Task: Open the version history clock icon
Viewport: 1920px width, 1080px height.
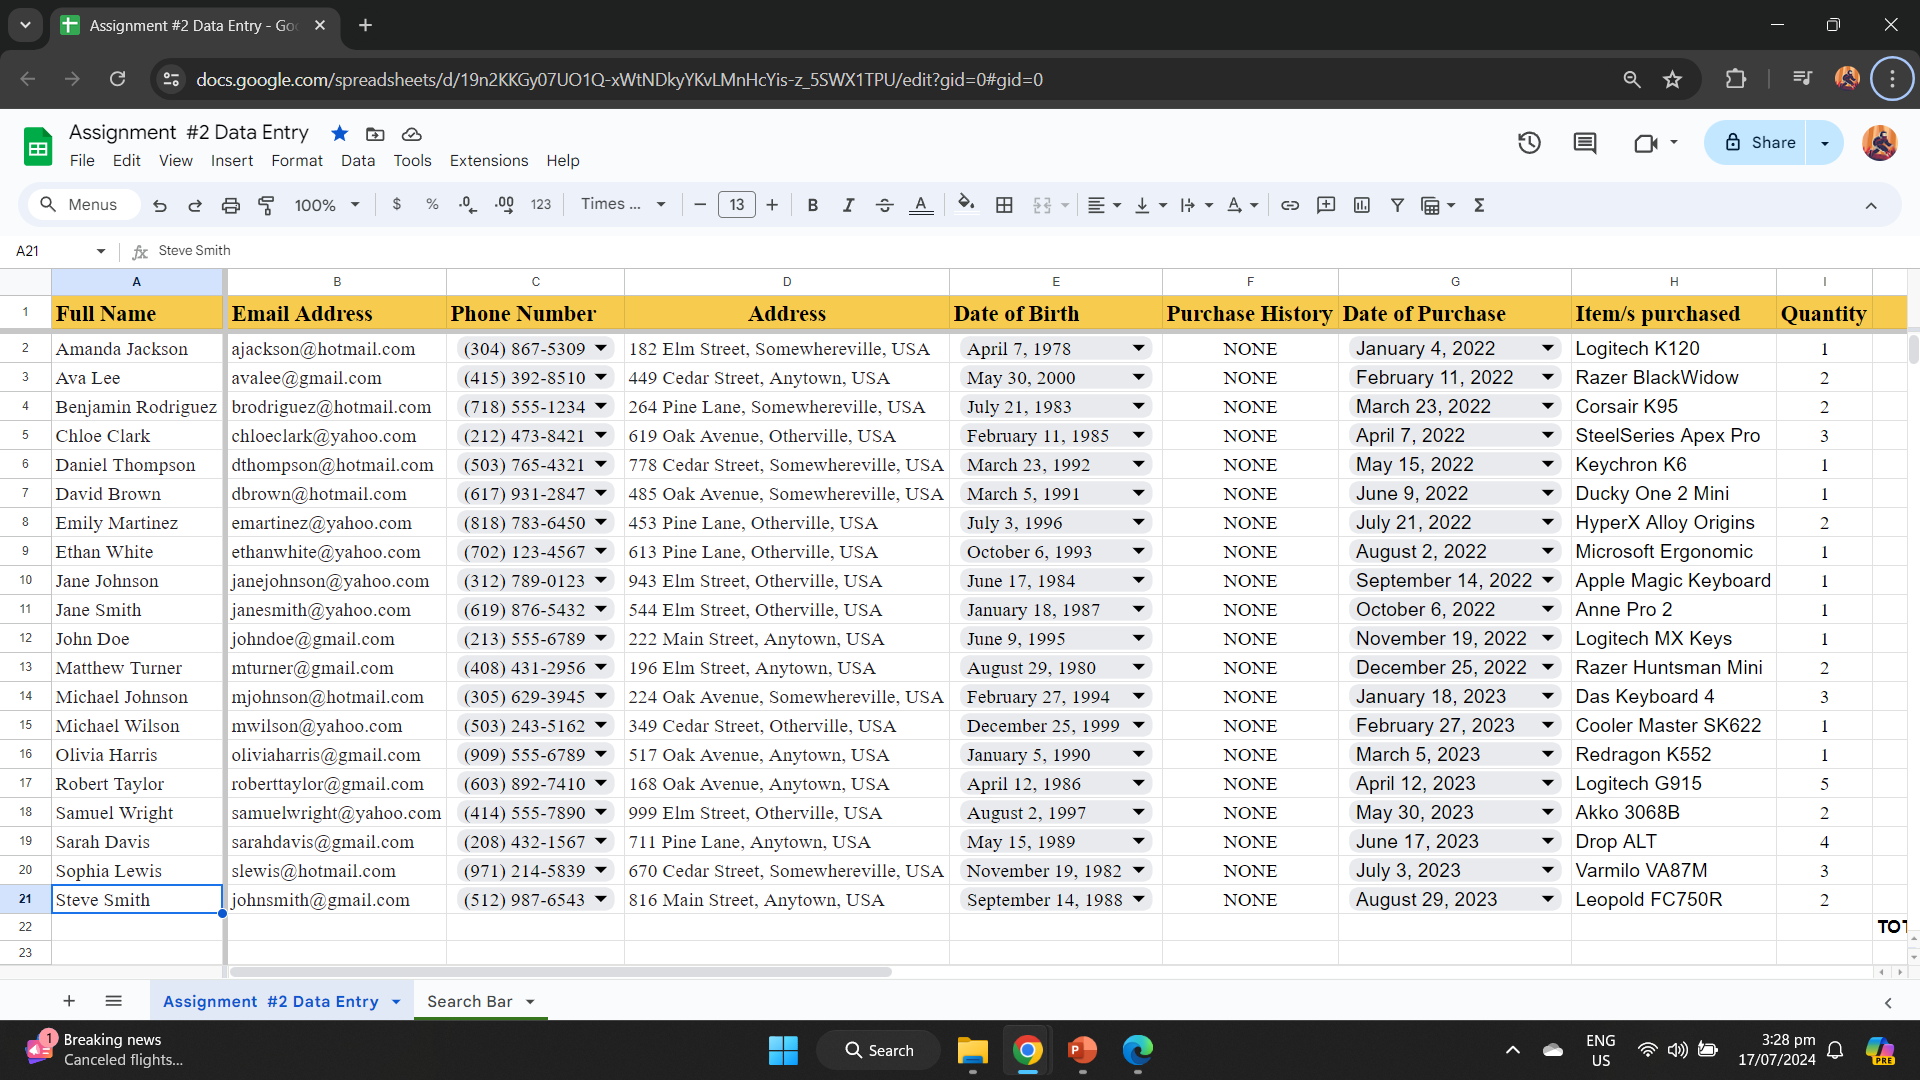Action: pyautogui.click(x=1529, y=143)
